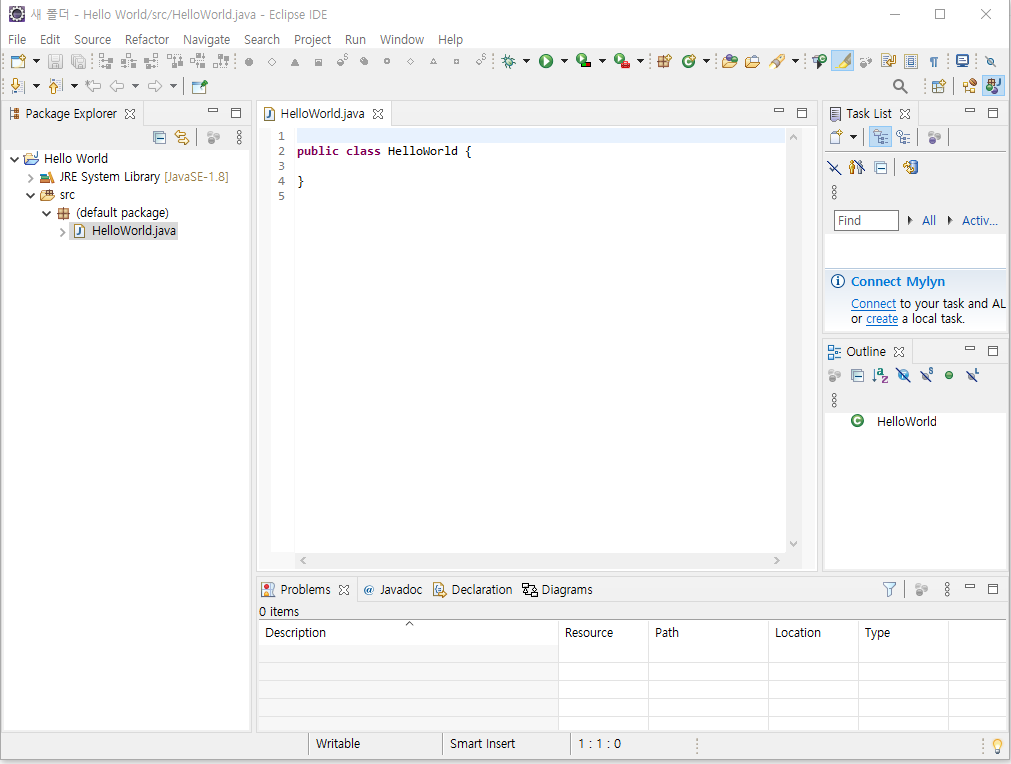
Task: Click the Open Type icon
Action: [730, 61]
